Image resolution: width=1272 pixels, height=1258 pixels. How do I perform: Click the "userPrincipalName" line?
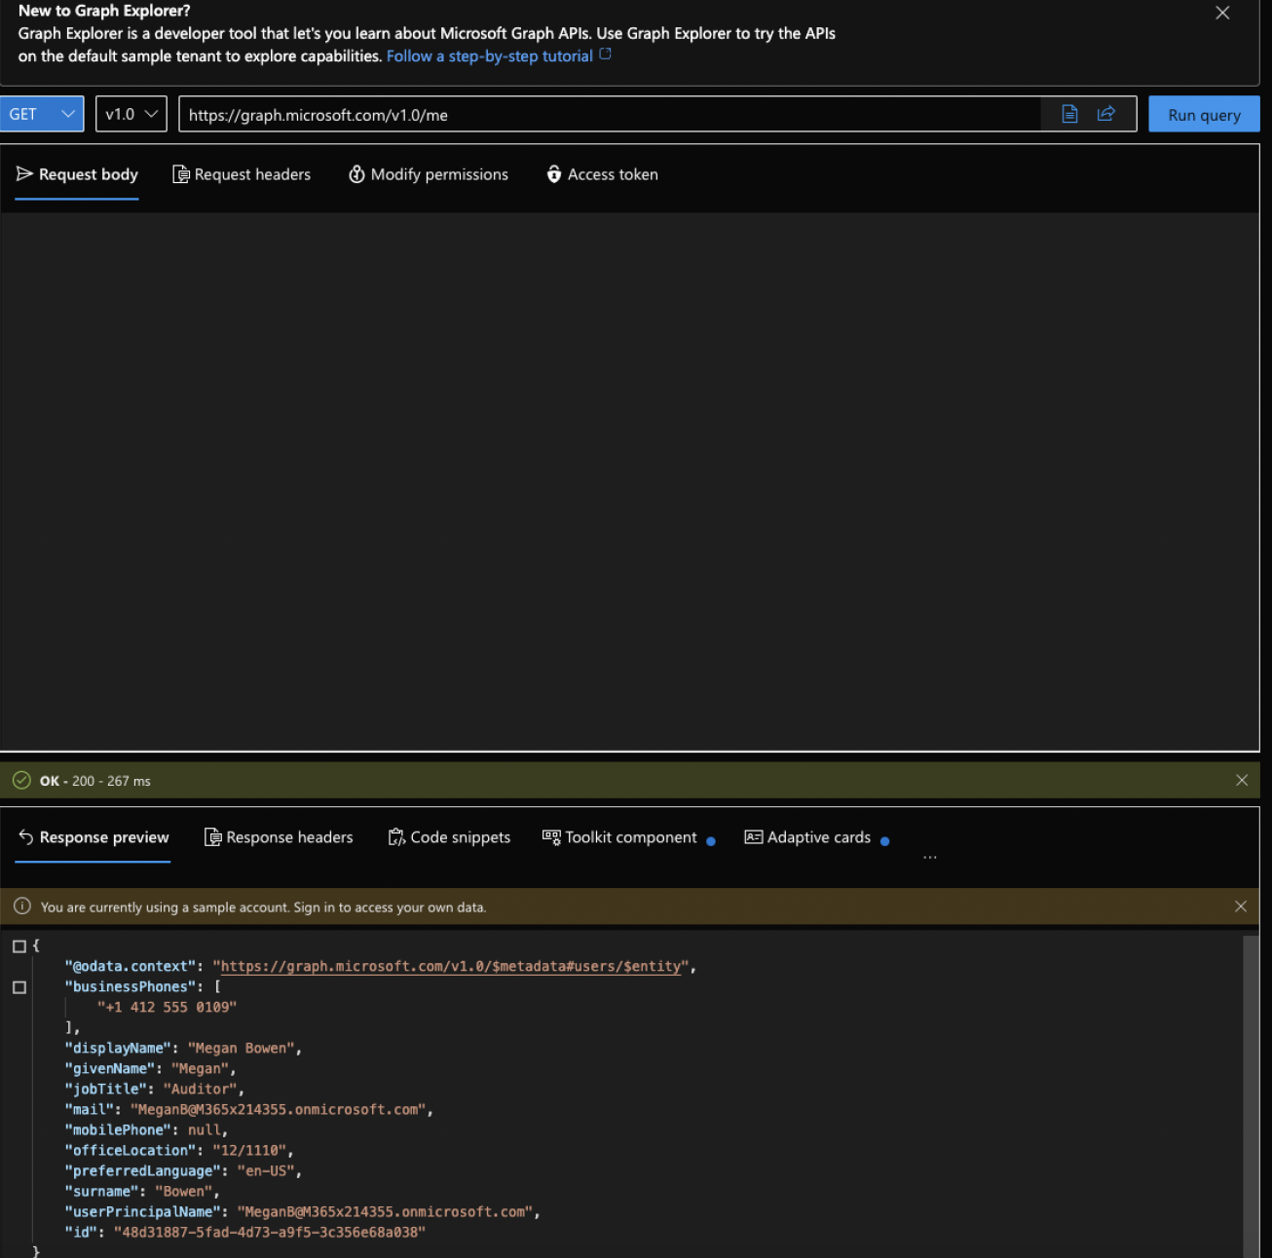(x=302, y=1211)
